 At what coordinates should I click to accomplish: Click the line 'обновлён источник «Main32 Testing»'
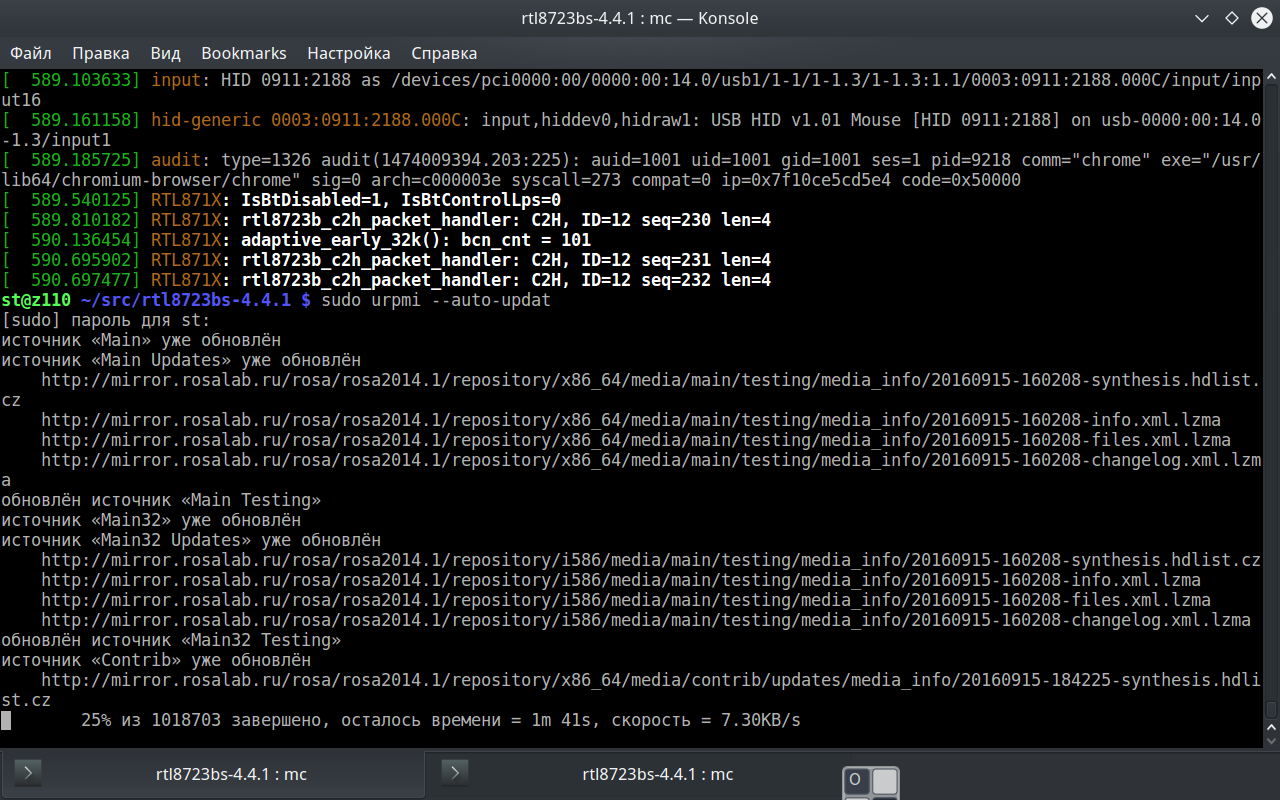point(171,640)
